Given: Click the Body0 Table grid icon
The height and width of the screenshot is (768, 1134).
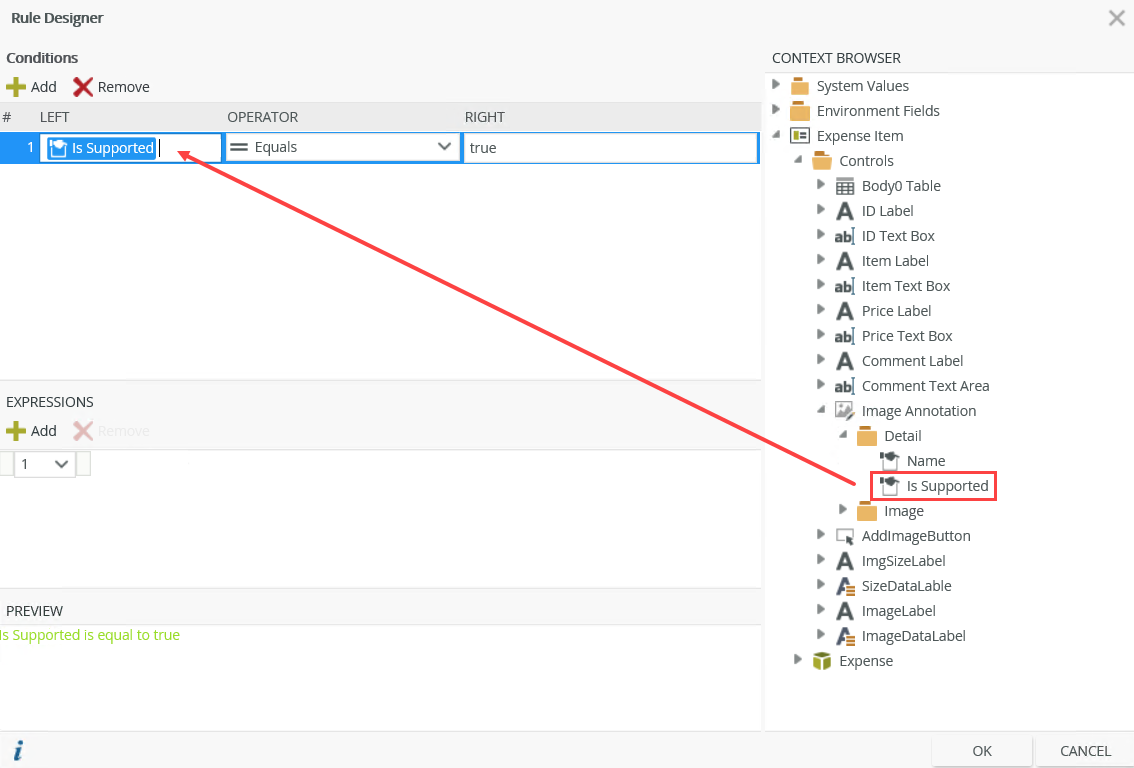Looking at the screenshot, I should point(844,186).
